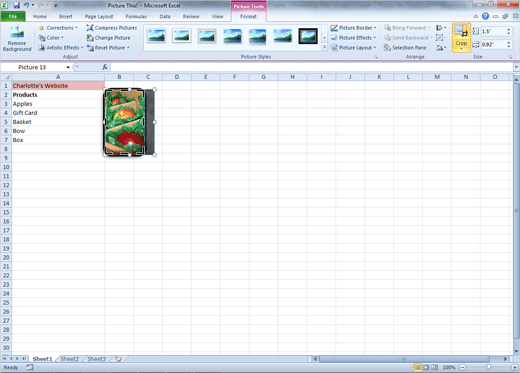Toggle Normal view button in status bar
The width and height of the screenshot is (520, 373).
(417, 367)
